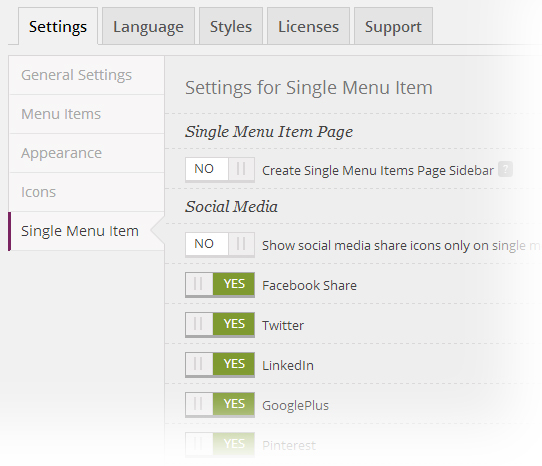
Task: Click the Facebook Share label text
Action: point(309,286)
